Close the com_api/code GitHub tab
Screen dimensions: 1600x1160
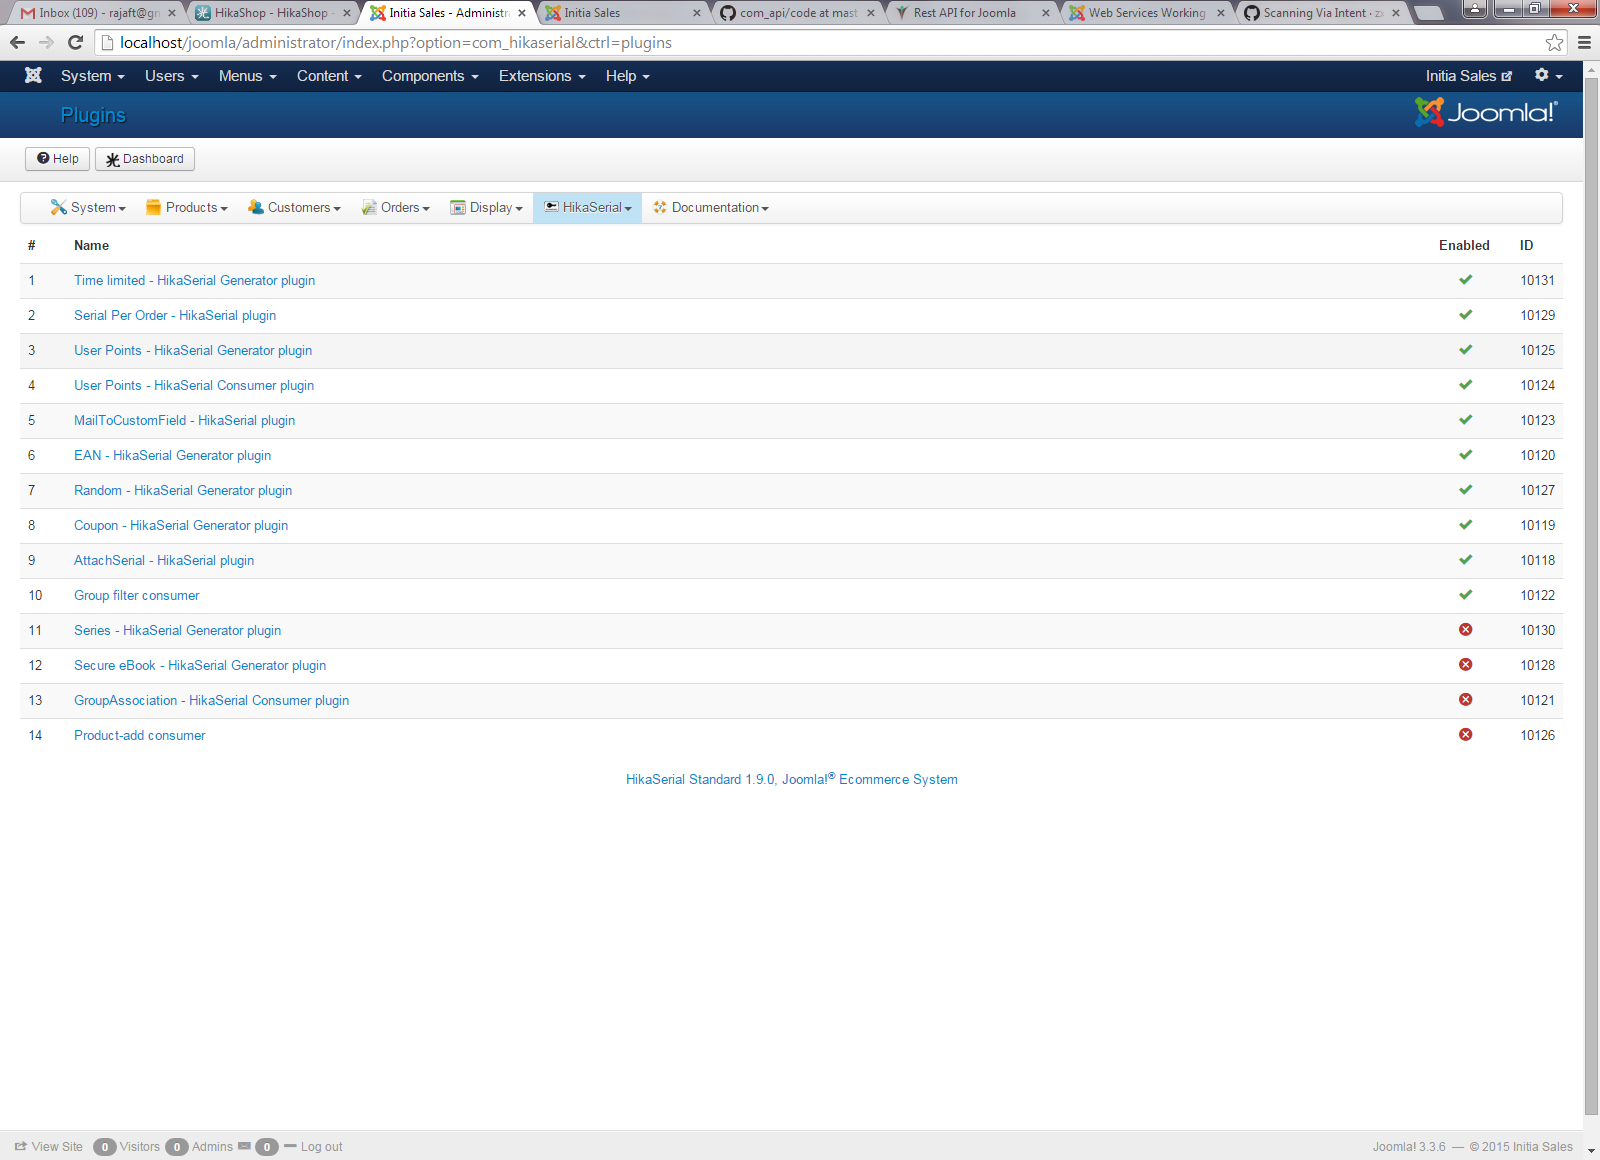871,13
